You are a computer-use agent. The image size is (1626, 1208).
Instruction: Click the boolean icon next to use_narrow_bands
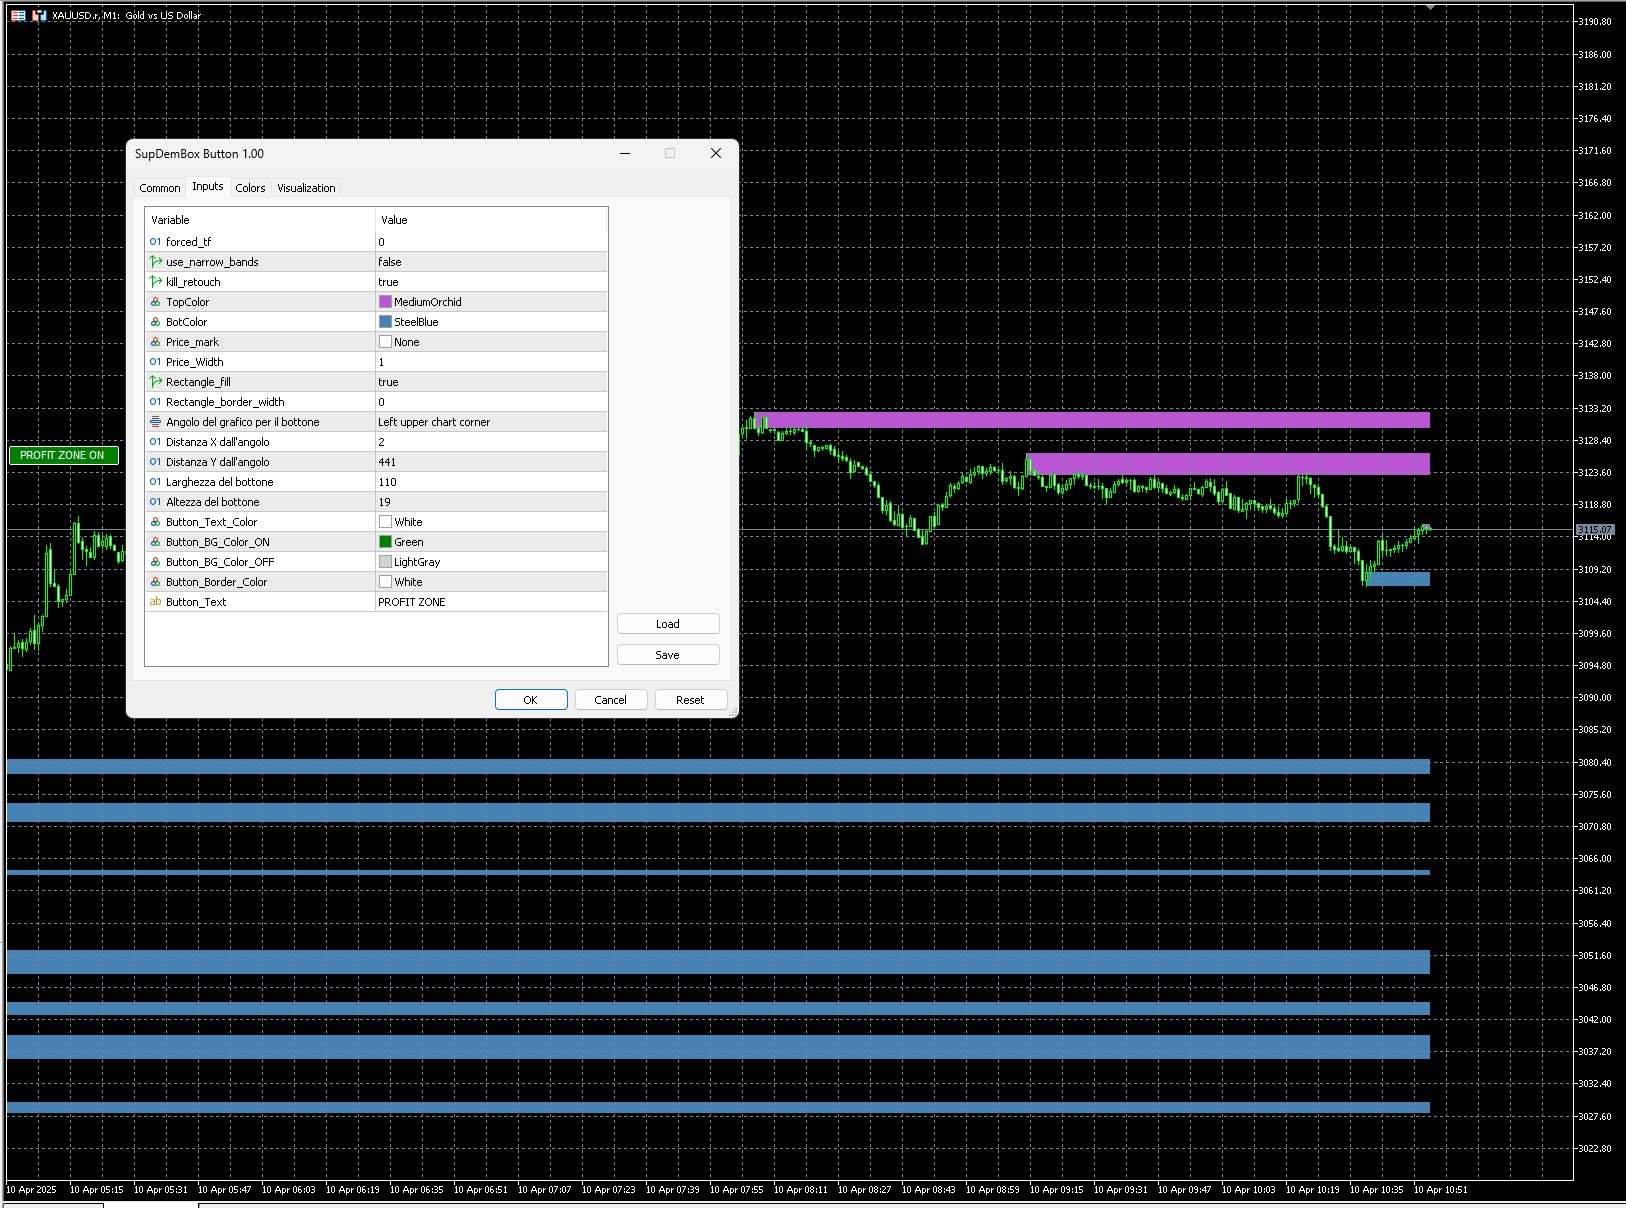click(155, 262)
